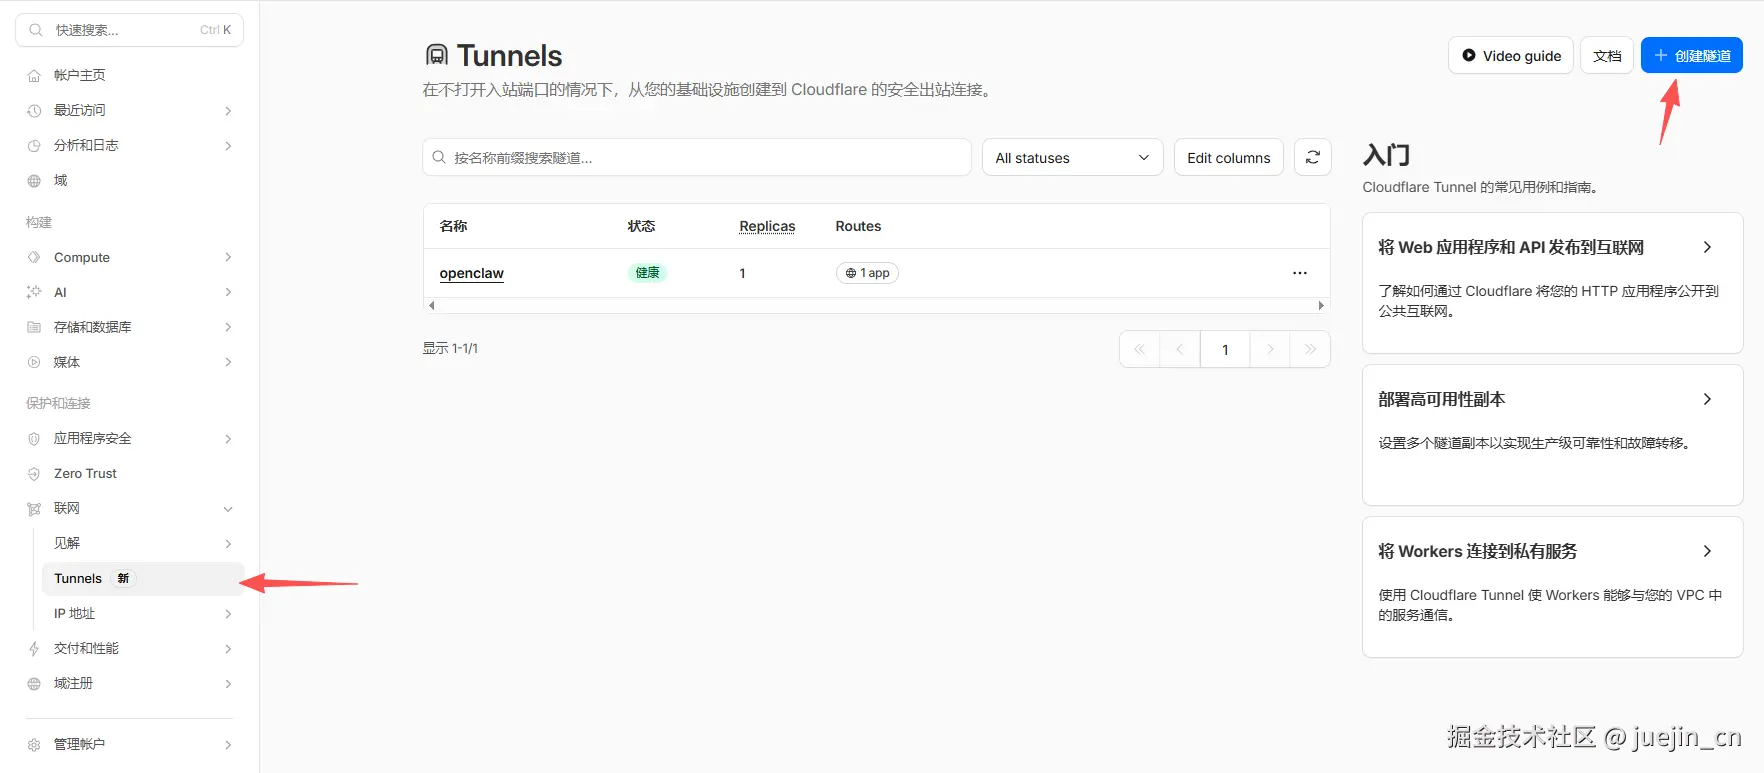Click the 文档 button
This screenshot has width=1764, height=773.
click(1607, 55)
